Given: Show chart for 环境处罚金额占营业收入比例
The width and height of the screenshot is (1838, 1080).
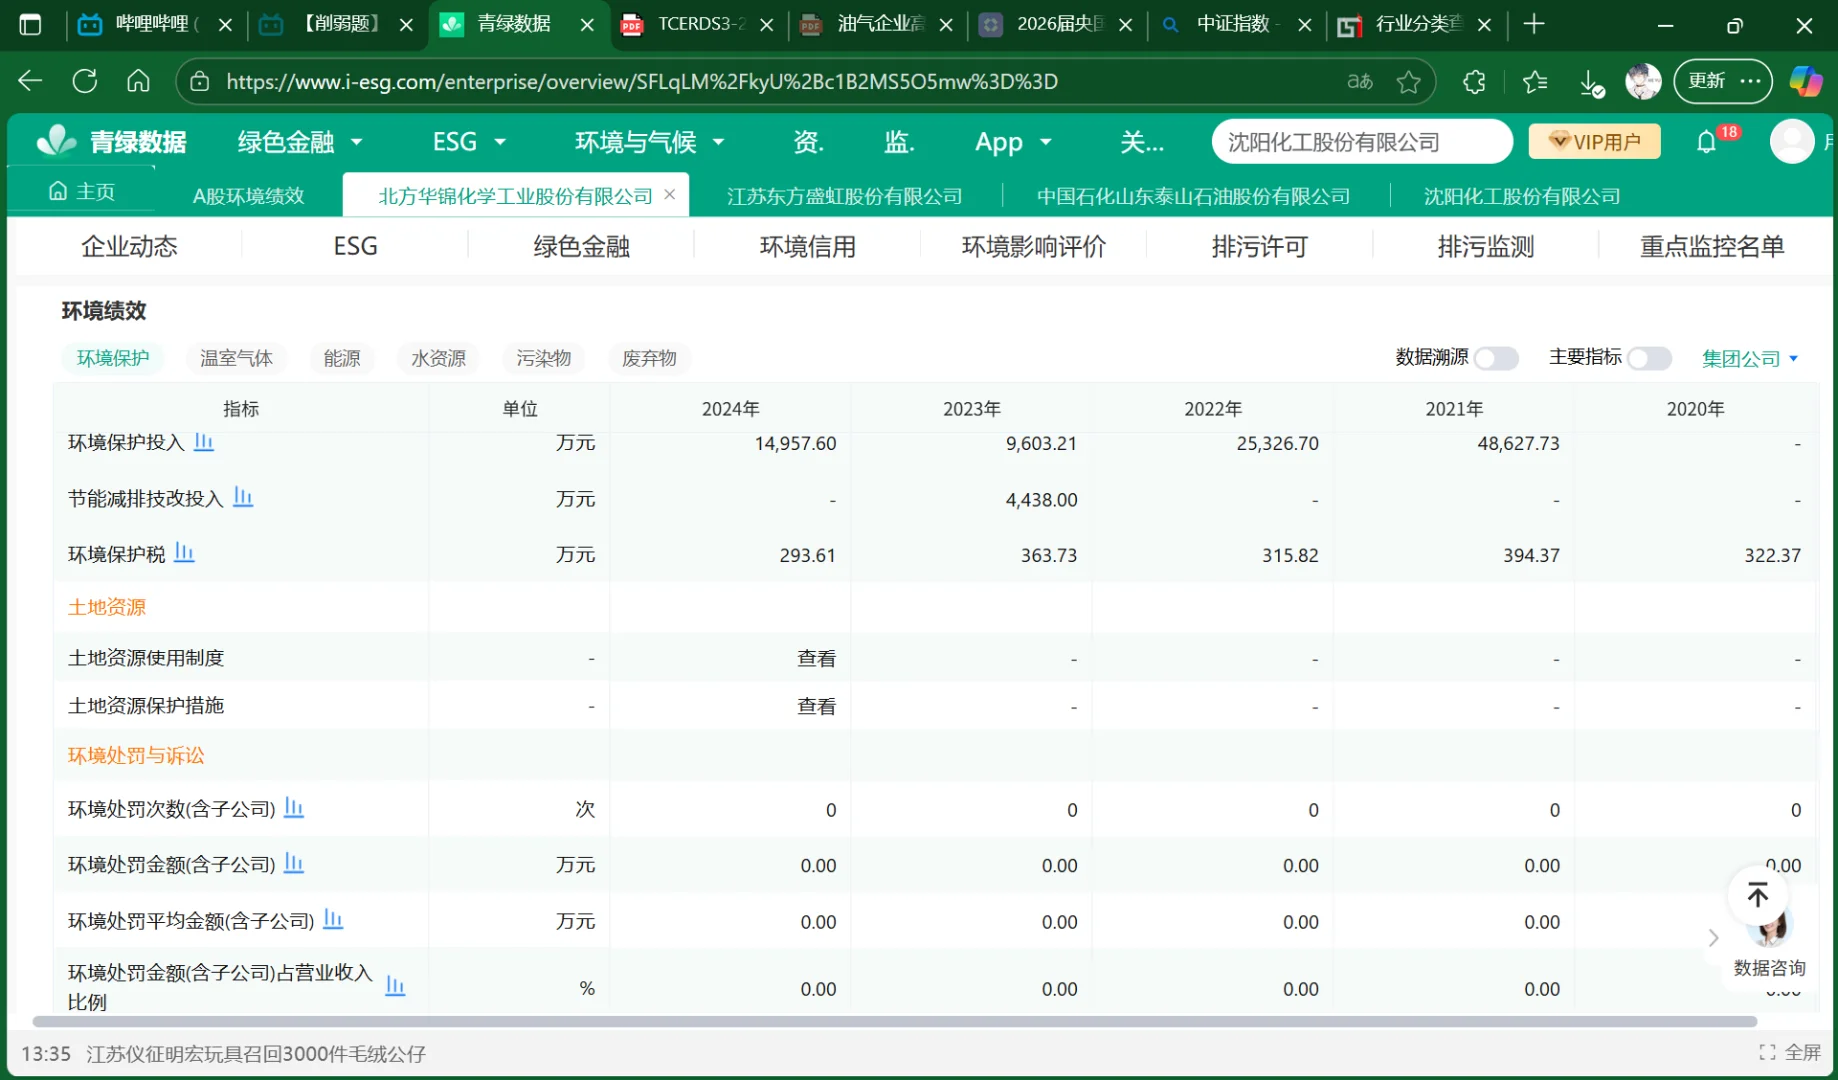Looking at the screenshot, I should pos(395,986).
